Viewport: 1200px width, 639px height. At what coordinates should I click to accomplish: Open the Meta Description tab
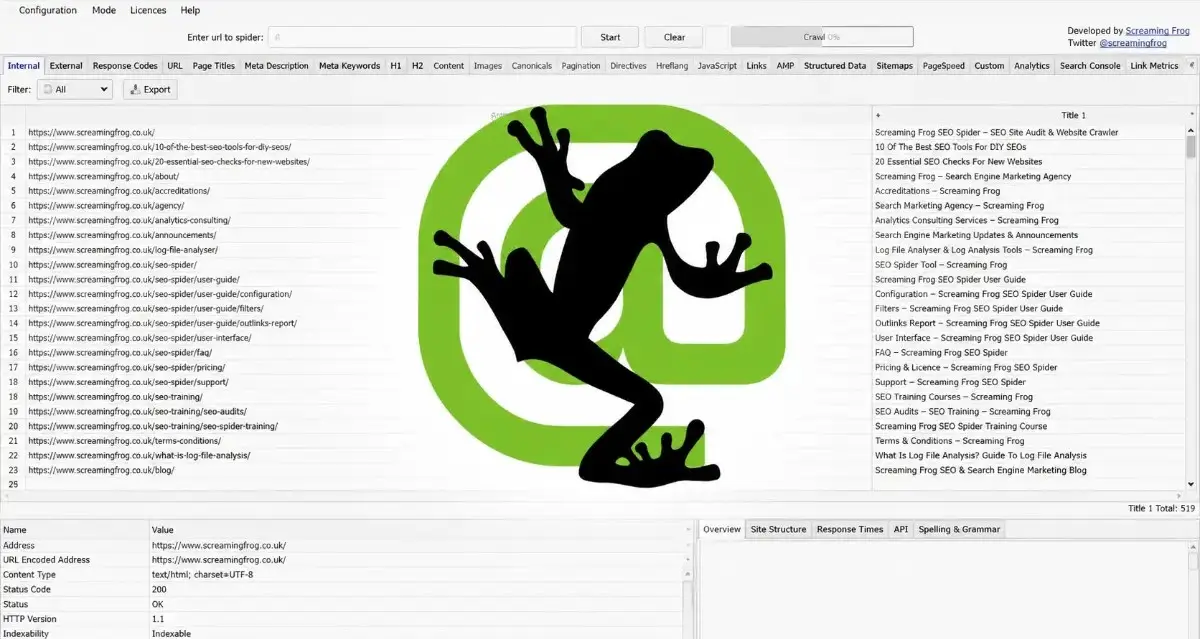coord(277,66)
